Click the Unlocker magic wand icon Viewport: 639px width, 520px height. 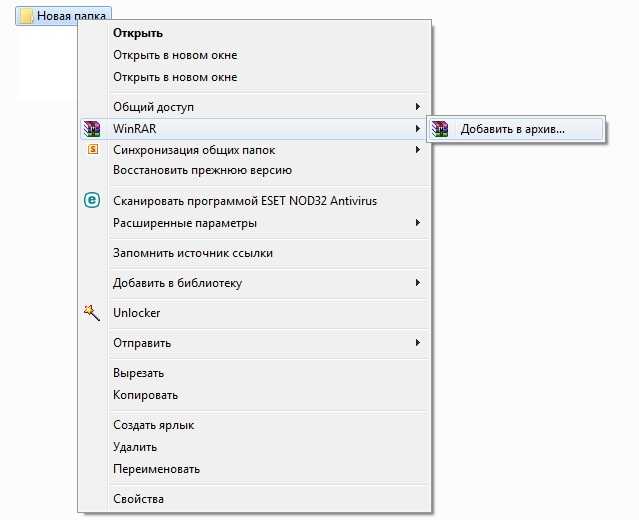pos(92,313)
